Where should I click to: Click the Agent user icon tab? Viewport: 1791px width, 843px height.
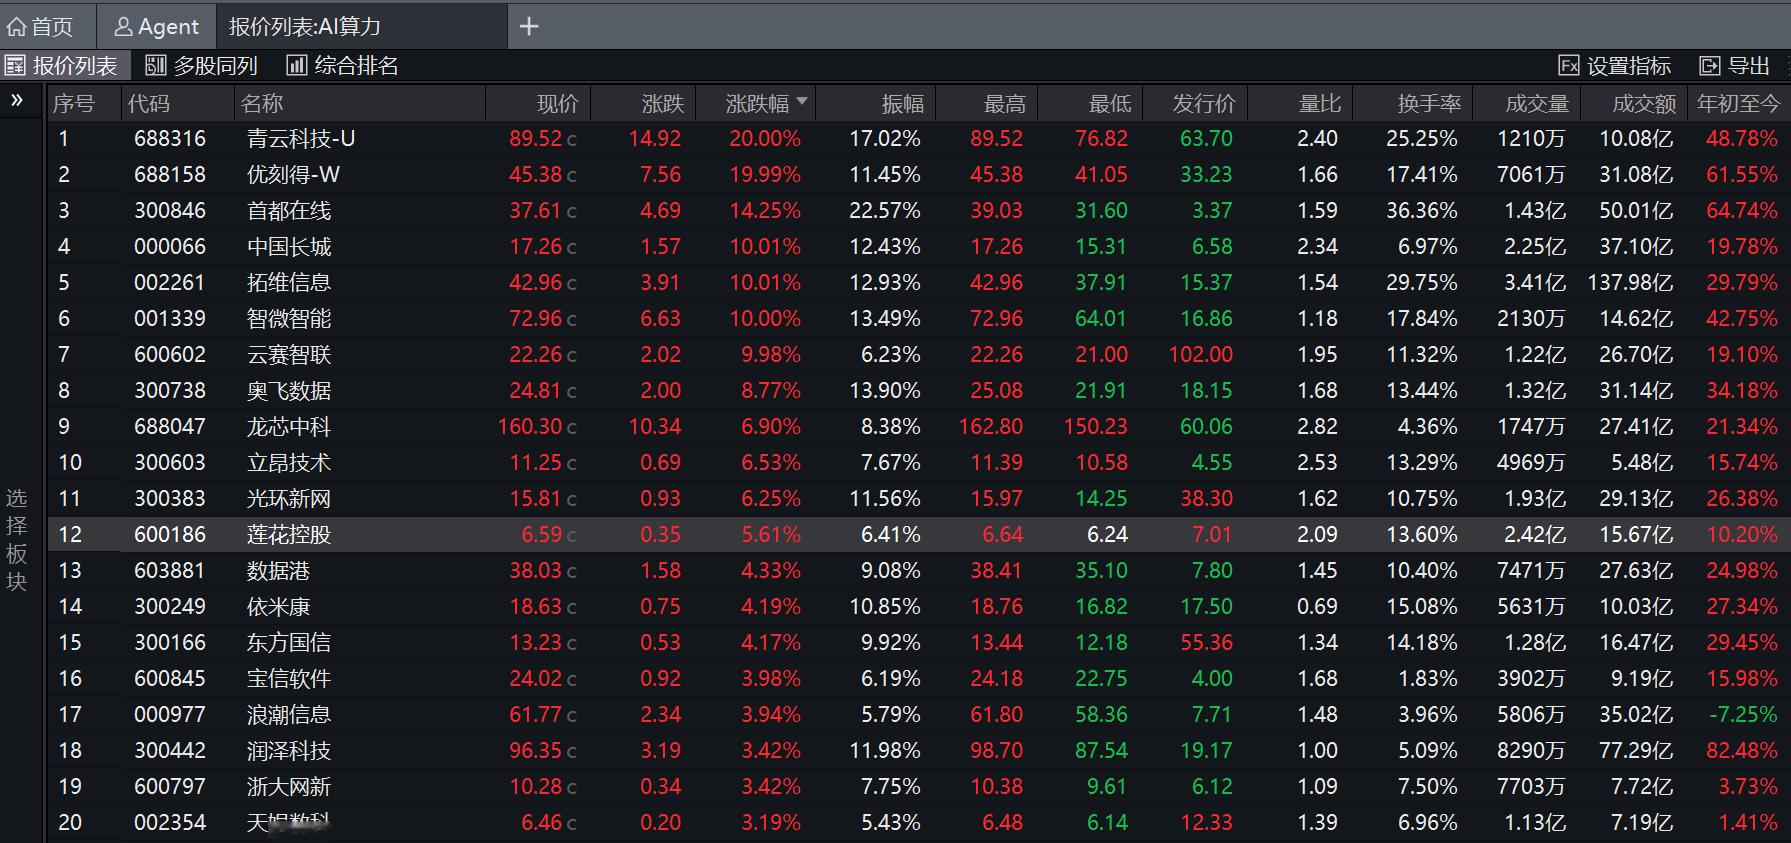coord(157,27)
